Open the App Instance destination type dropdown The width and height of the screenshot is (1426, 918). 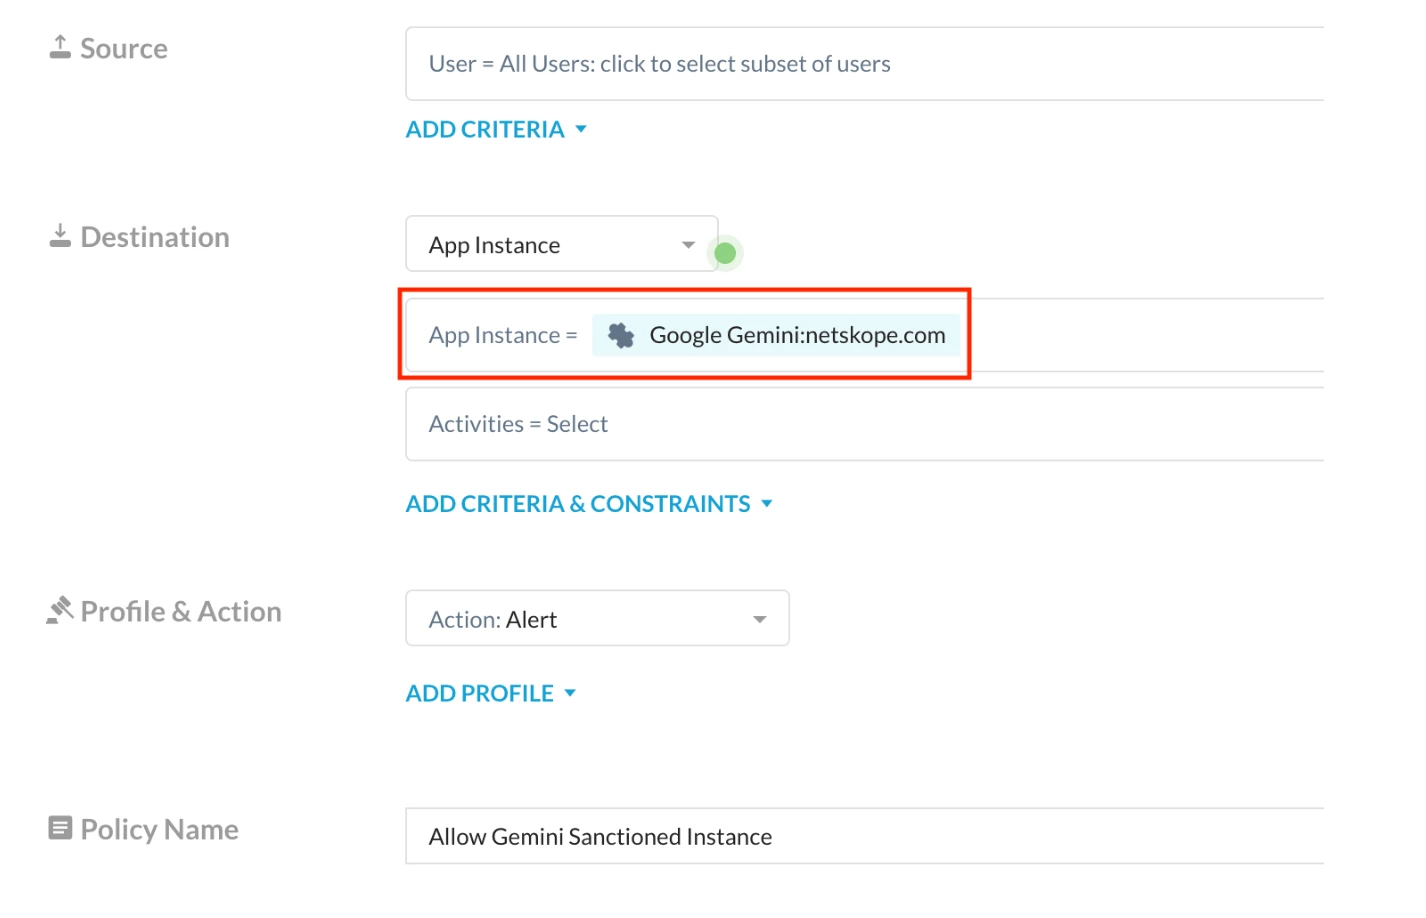pos(562,244)
